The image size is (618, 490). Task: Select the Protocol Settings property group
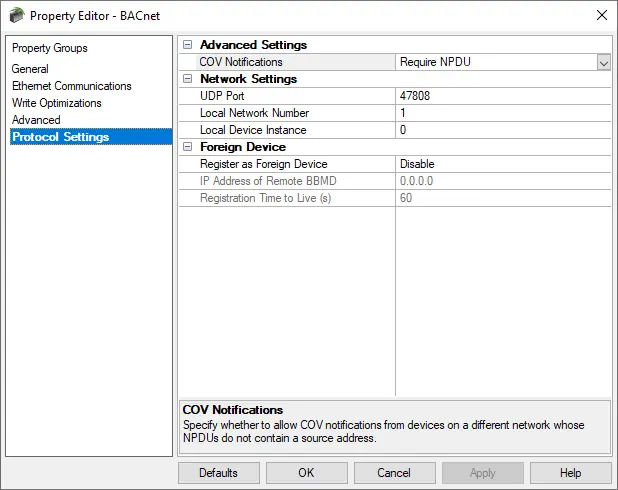(91, 137)
